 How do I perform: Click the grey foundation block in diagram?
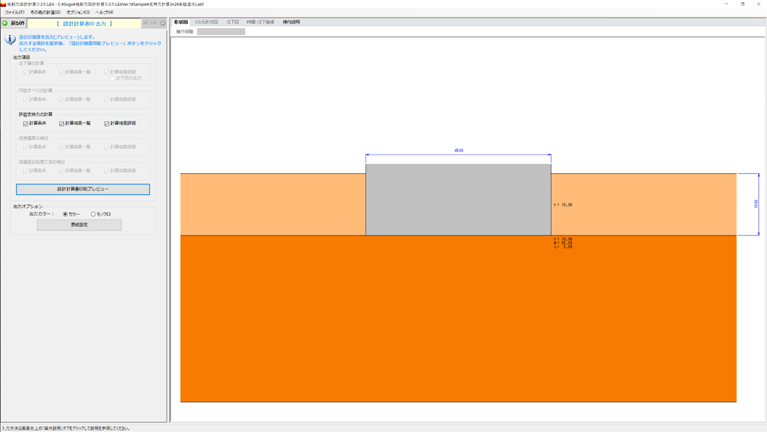[x=458, y=200]
